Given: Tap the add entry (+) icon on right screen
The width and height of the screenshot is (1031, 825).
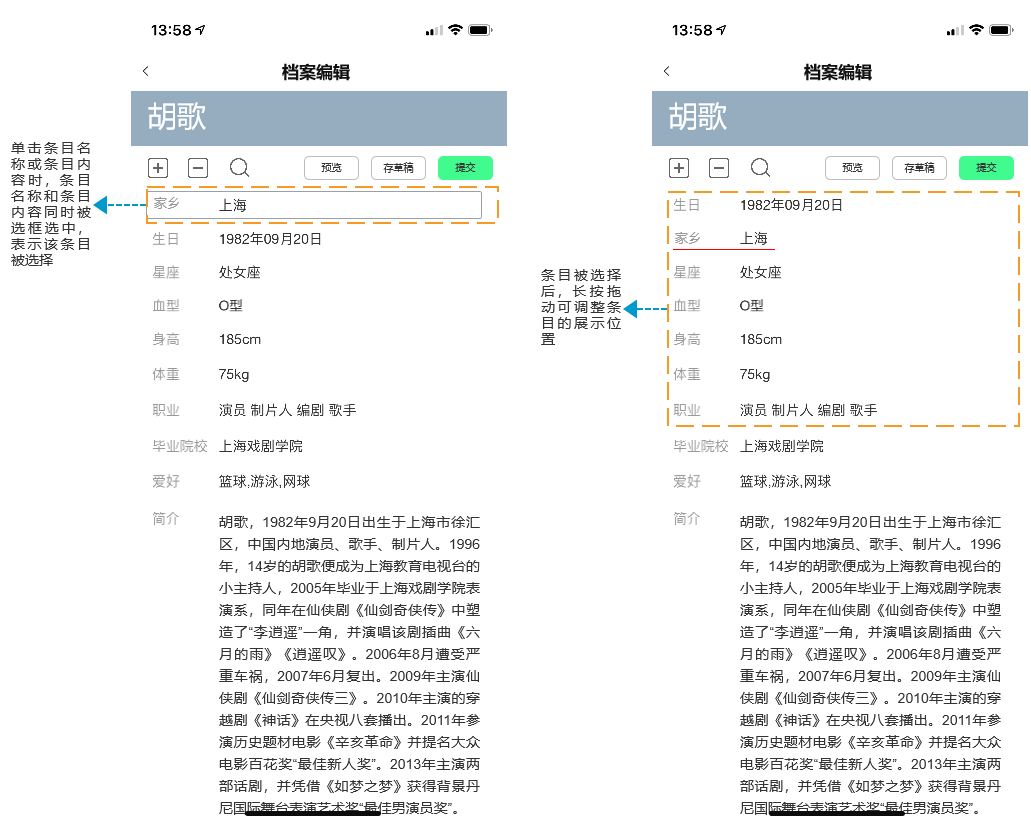Looking at the screenshot, I should click(x=679, y=168).
